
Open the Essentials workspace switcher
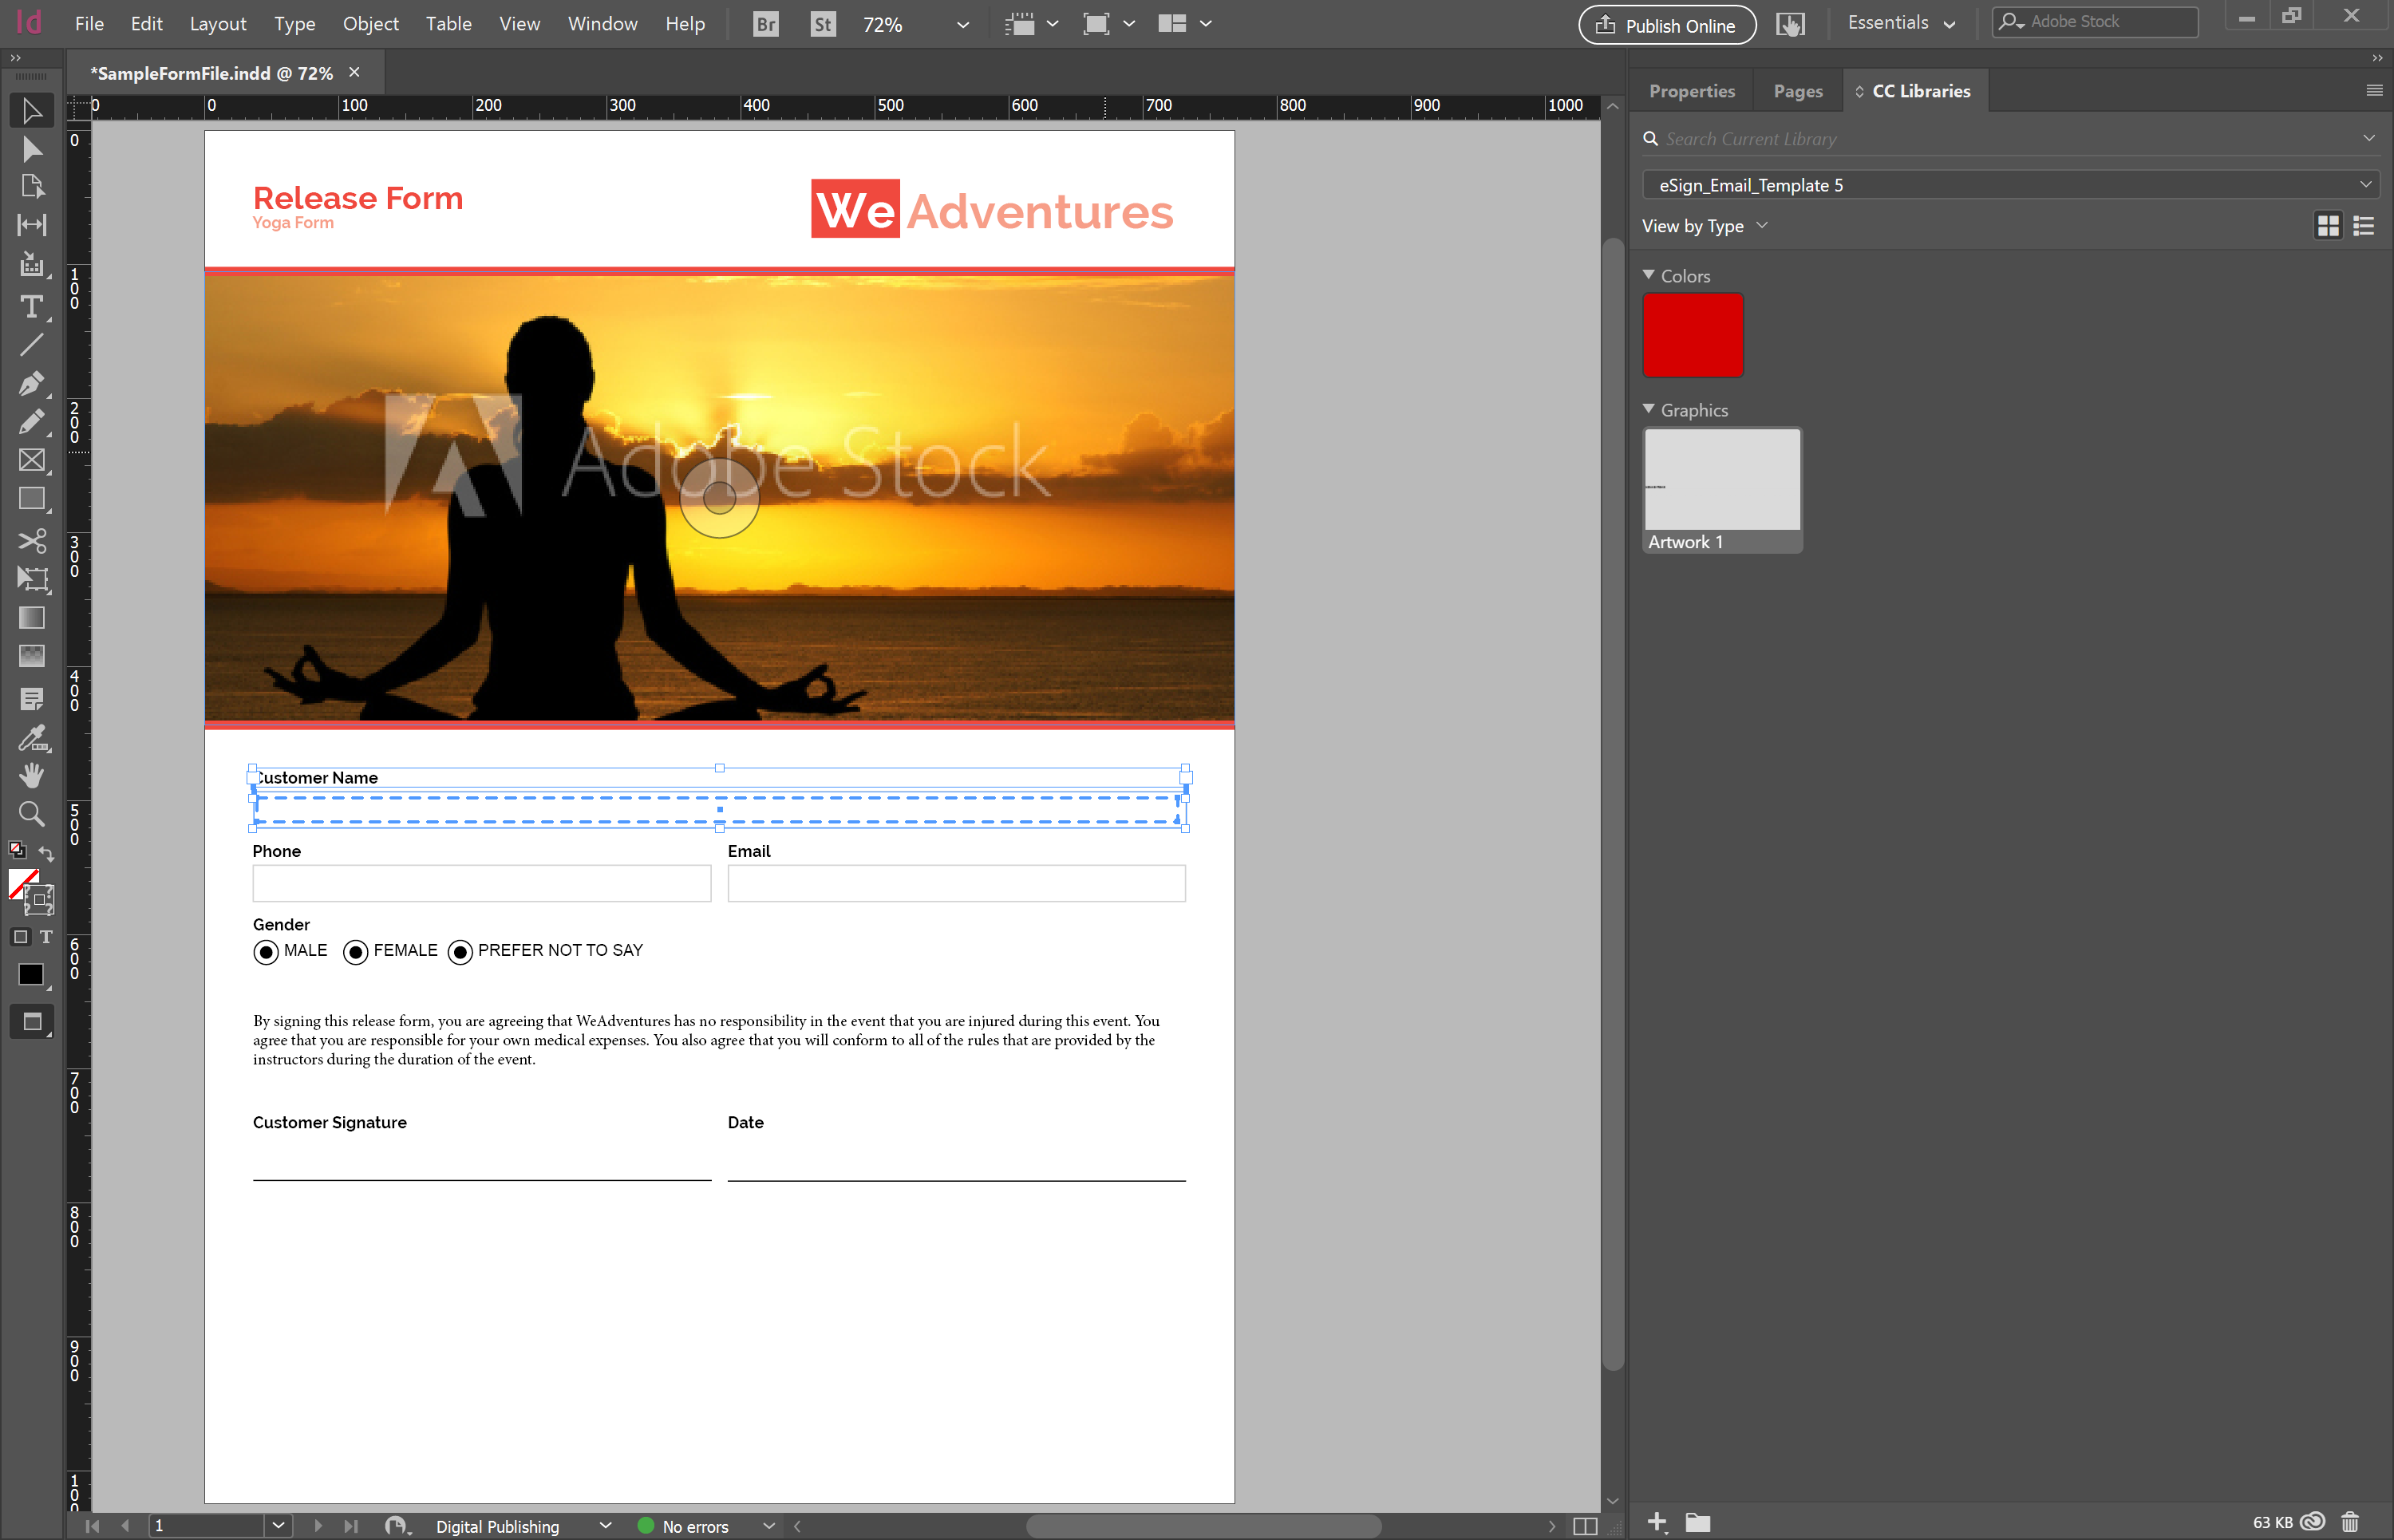[x=1900, y=23]
